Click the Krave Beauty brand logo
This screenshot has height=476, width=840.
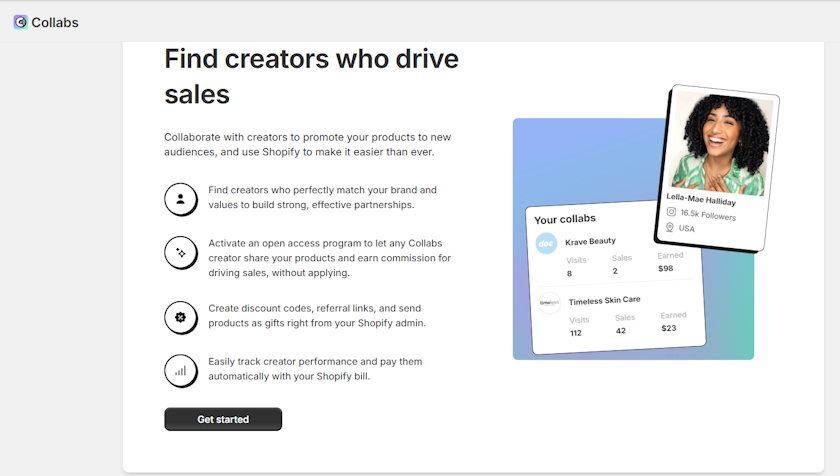tap(546, 244)
